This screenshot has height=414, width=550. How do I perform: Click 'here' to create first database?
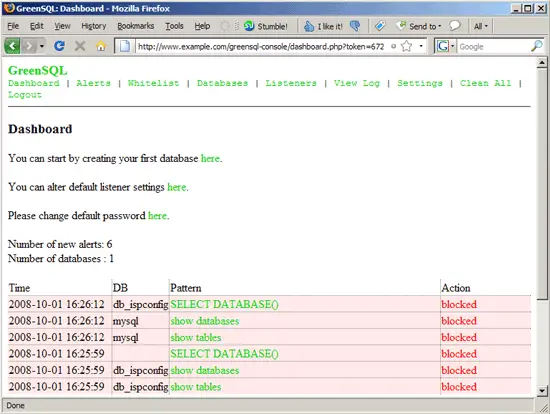click(x=210, y=159)
